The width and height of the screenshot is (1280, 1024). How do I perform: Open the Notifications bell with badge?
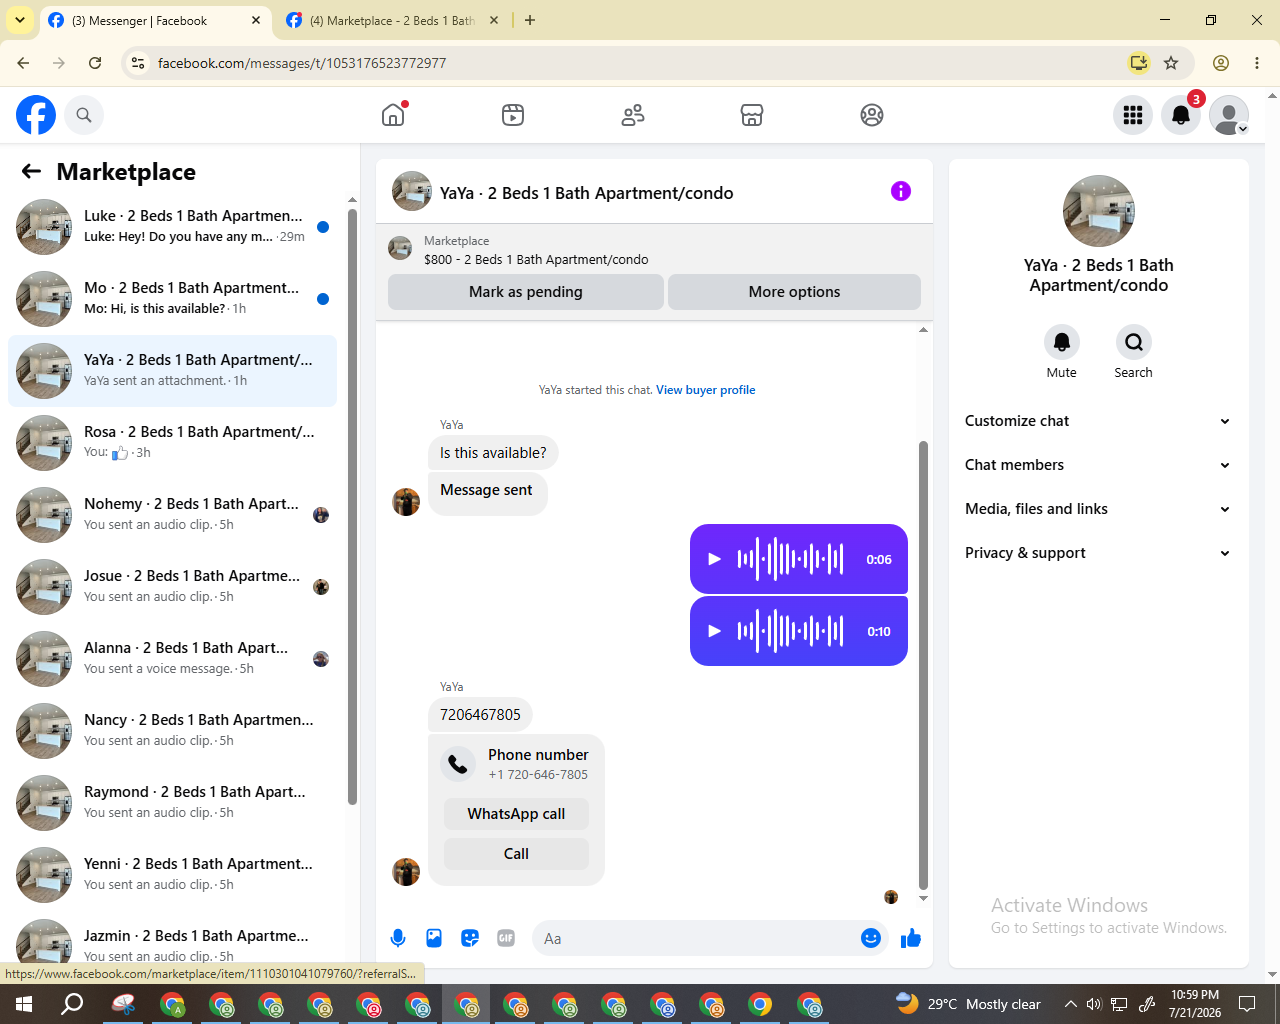pos(1181,115)
